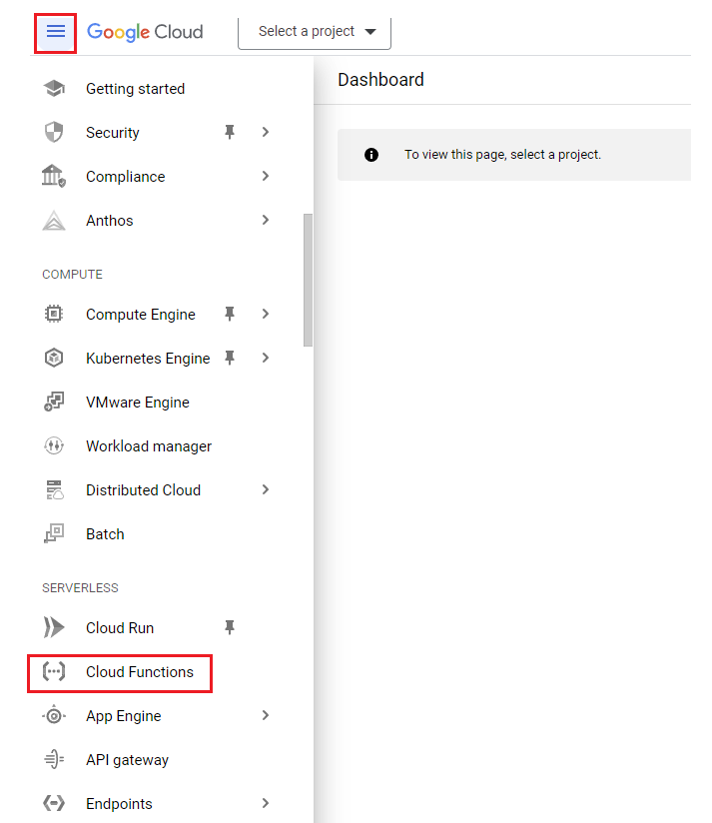Click the info icon in the banner
Viewport: 712px width, 823px height.
point(371,155)
